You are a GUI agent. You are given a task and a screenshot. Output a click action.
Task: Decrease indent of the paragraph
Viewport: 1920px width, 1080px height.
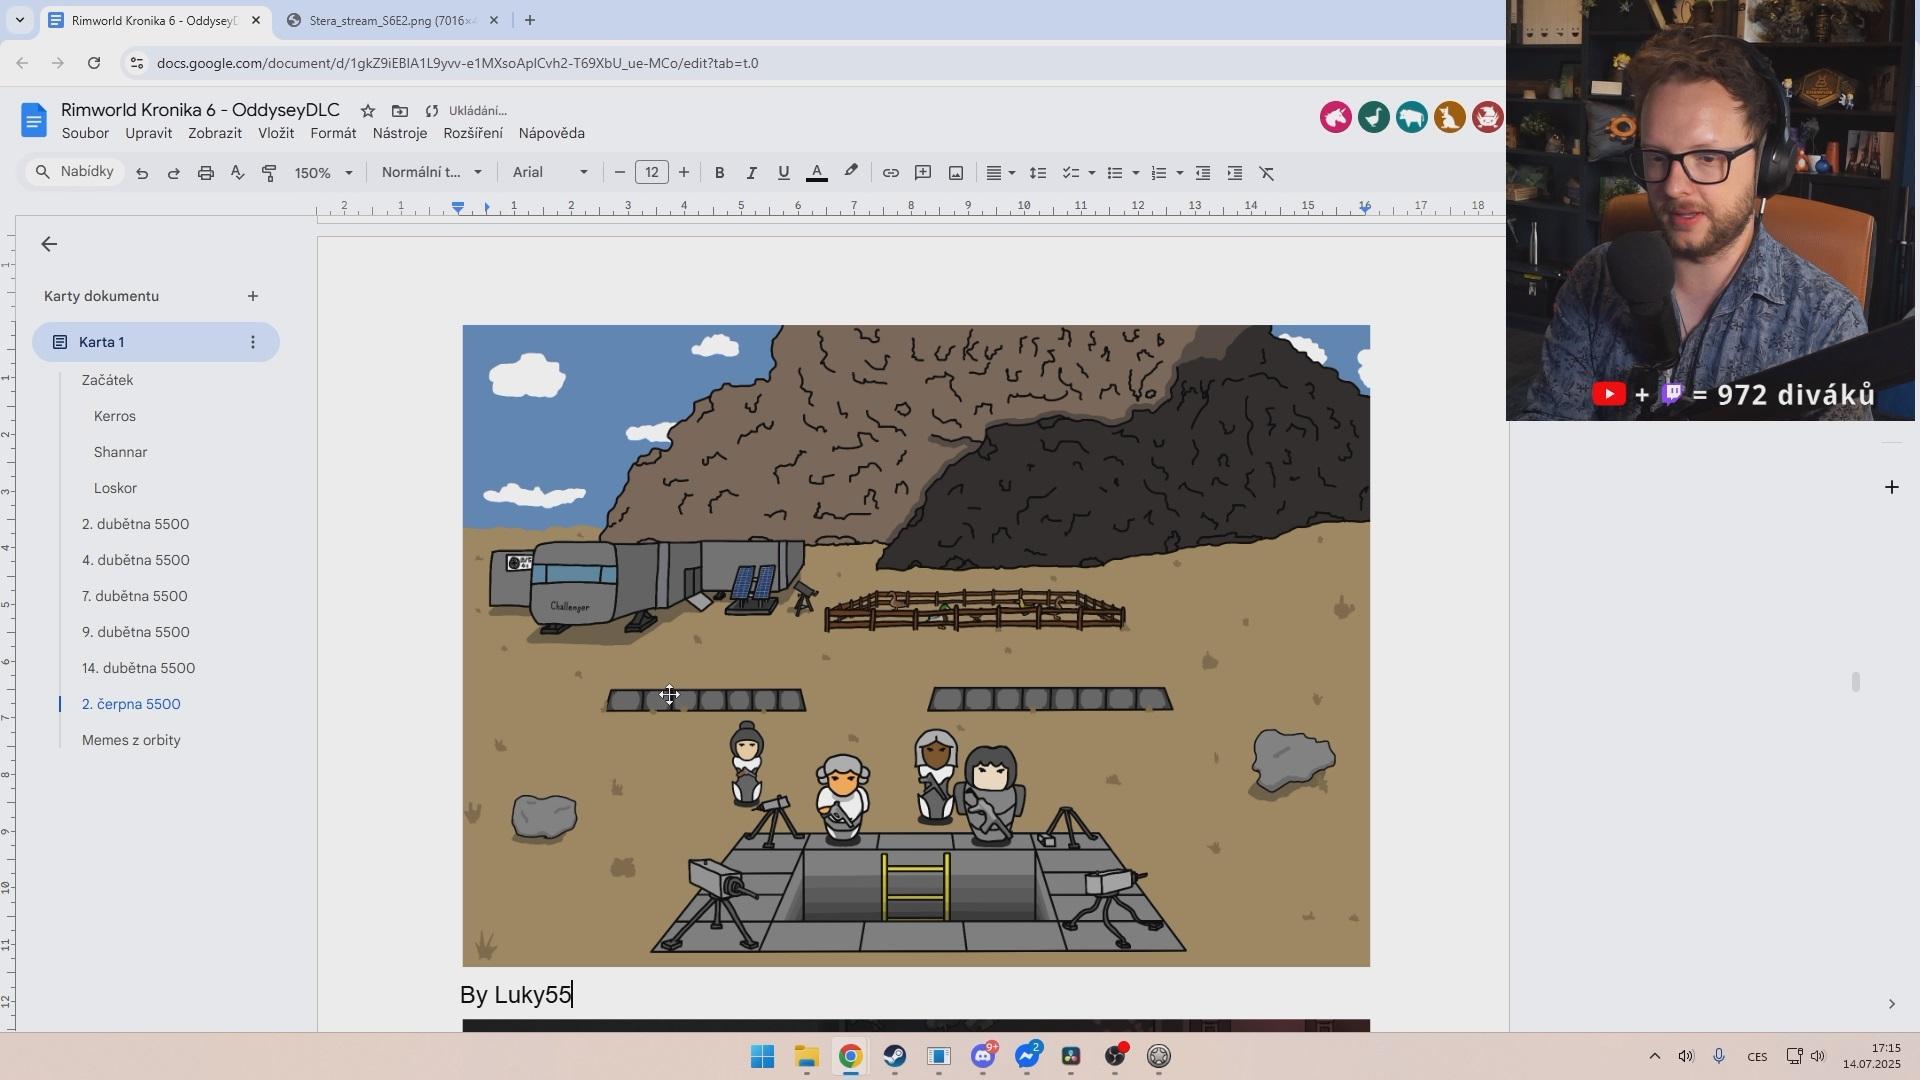(x=1203, y=173)
